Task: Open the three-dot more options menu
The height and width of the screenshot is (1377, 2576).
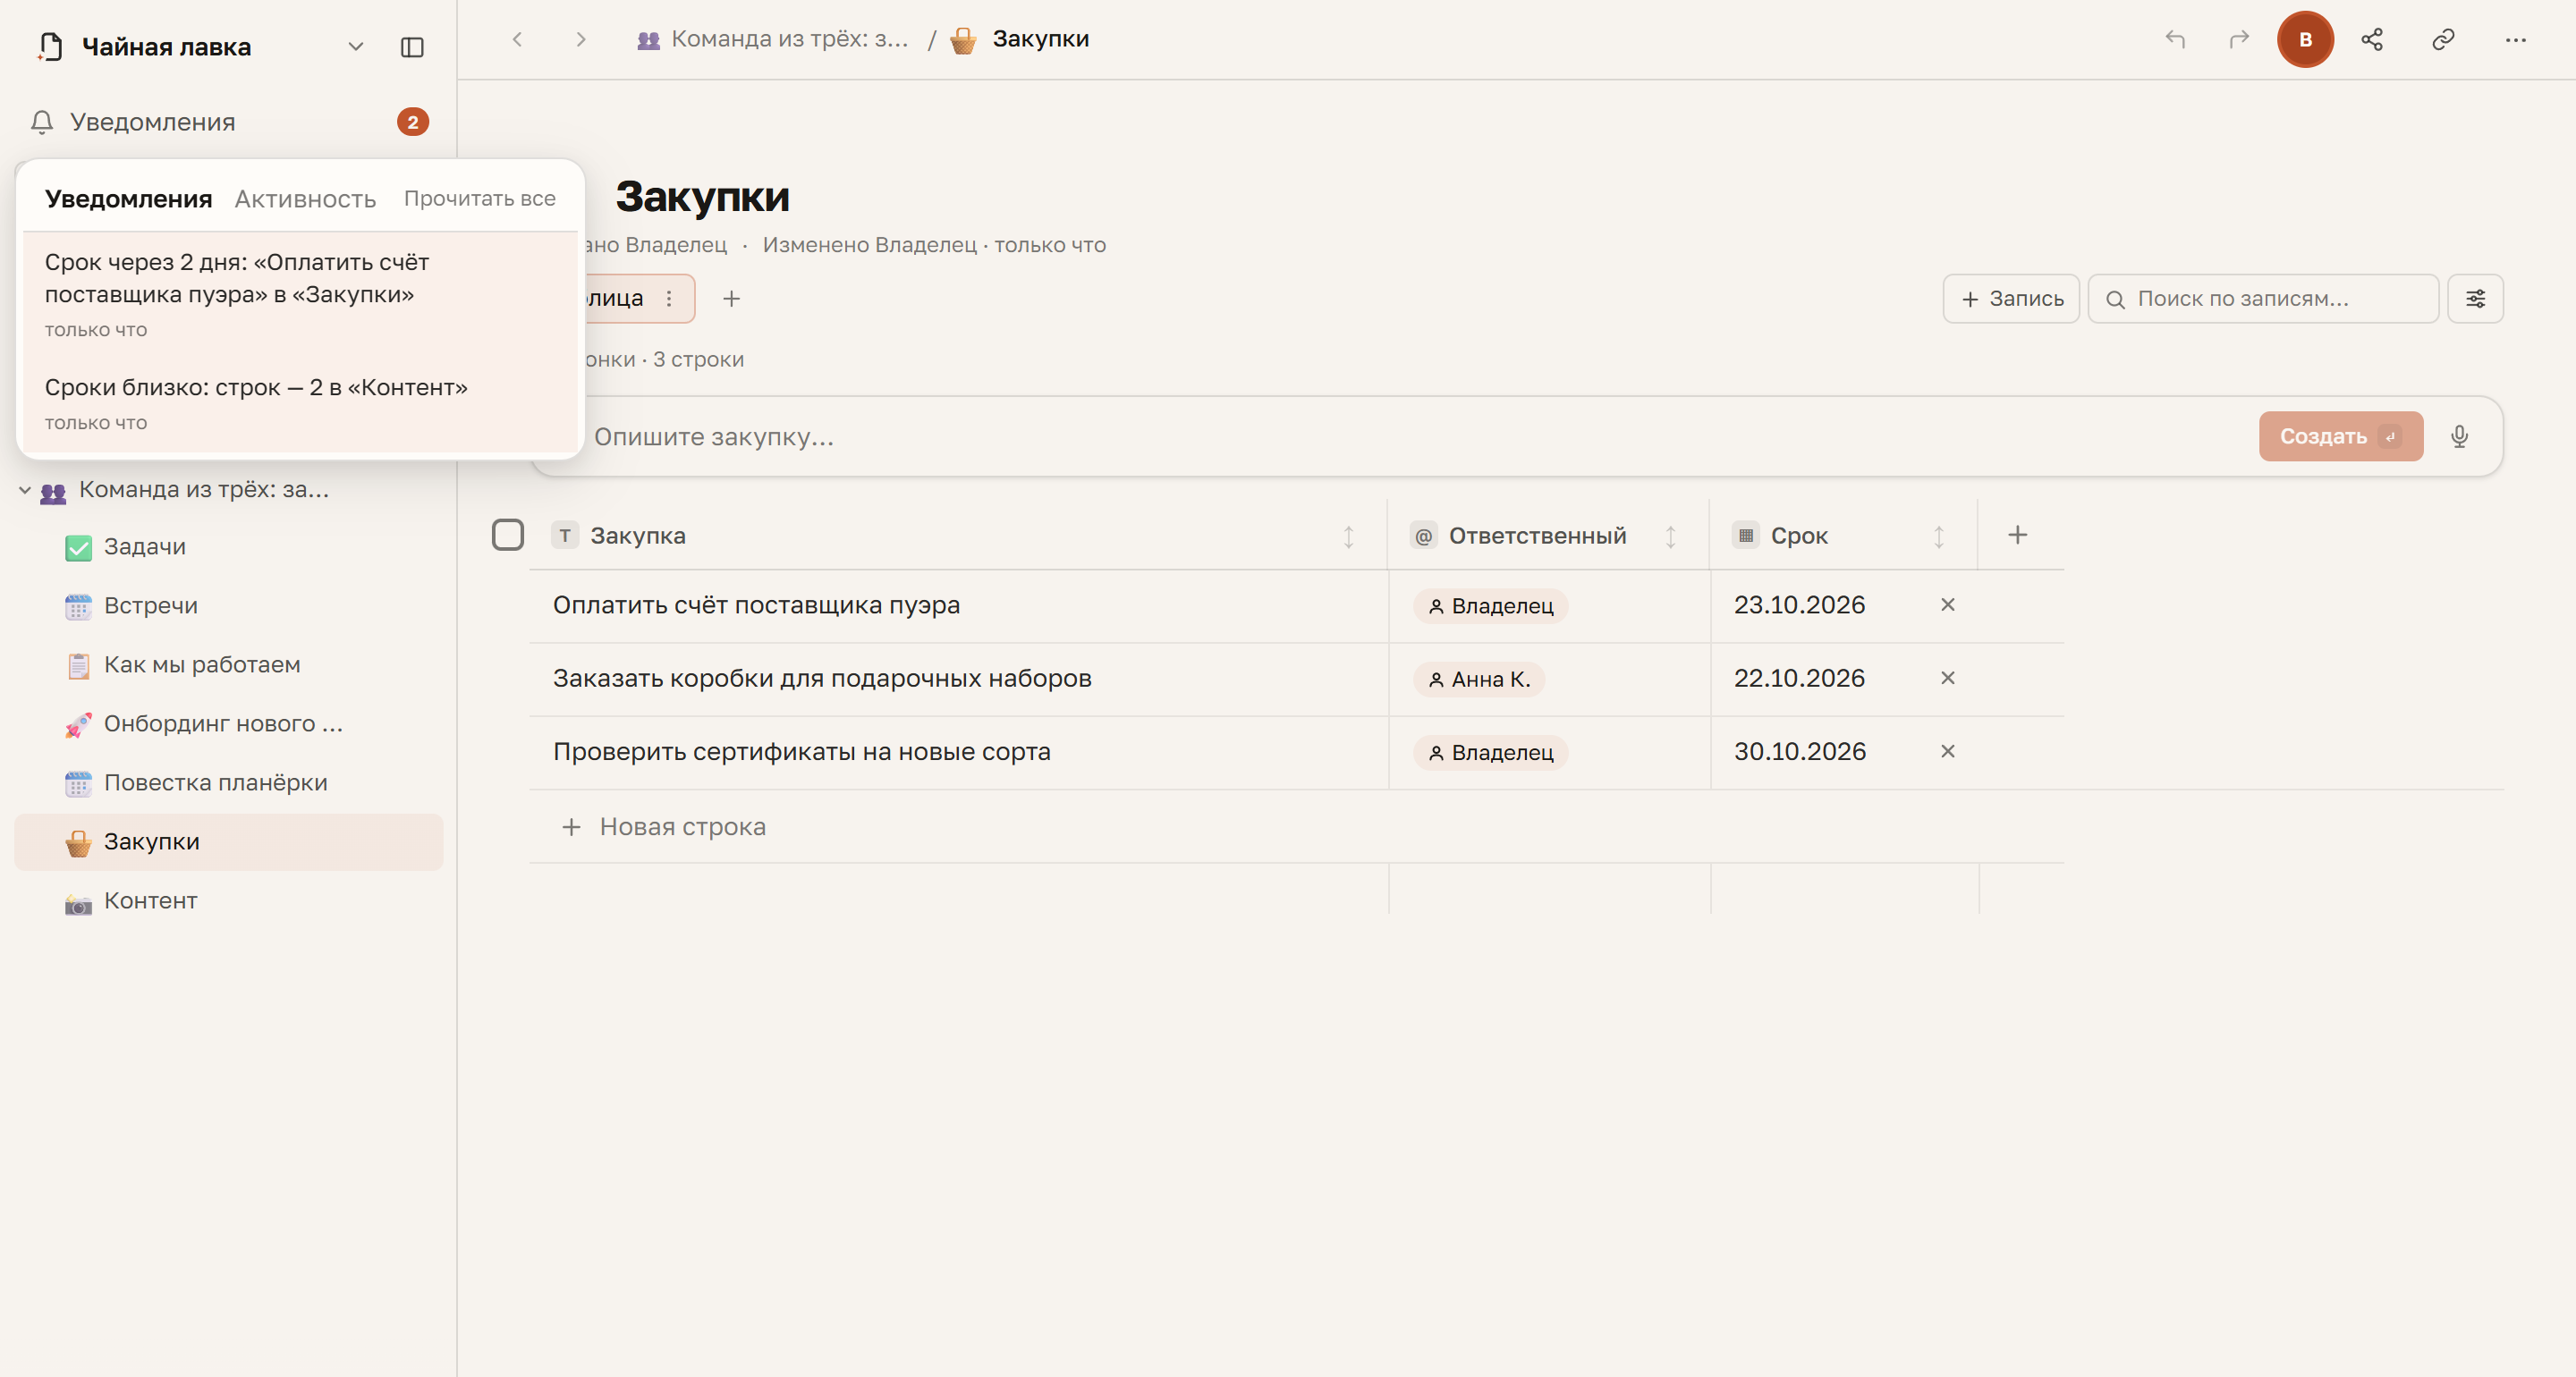Action: click(x=2515, y=40)
